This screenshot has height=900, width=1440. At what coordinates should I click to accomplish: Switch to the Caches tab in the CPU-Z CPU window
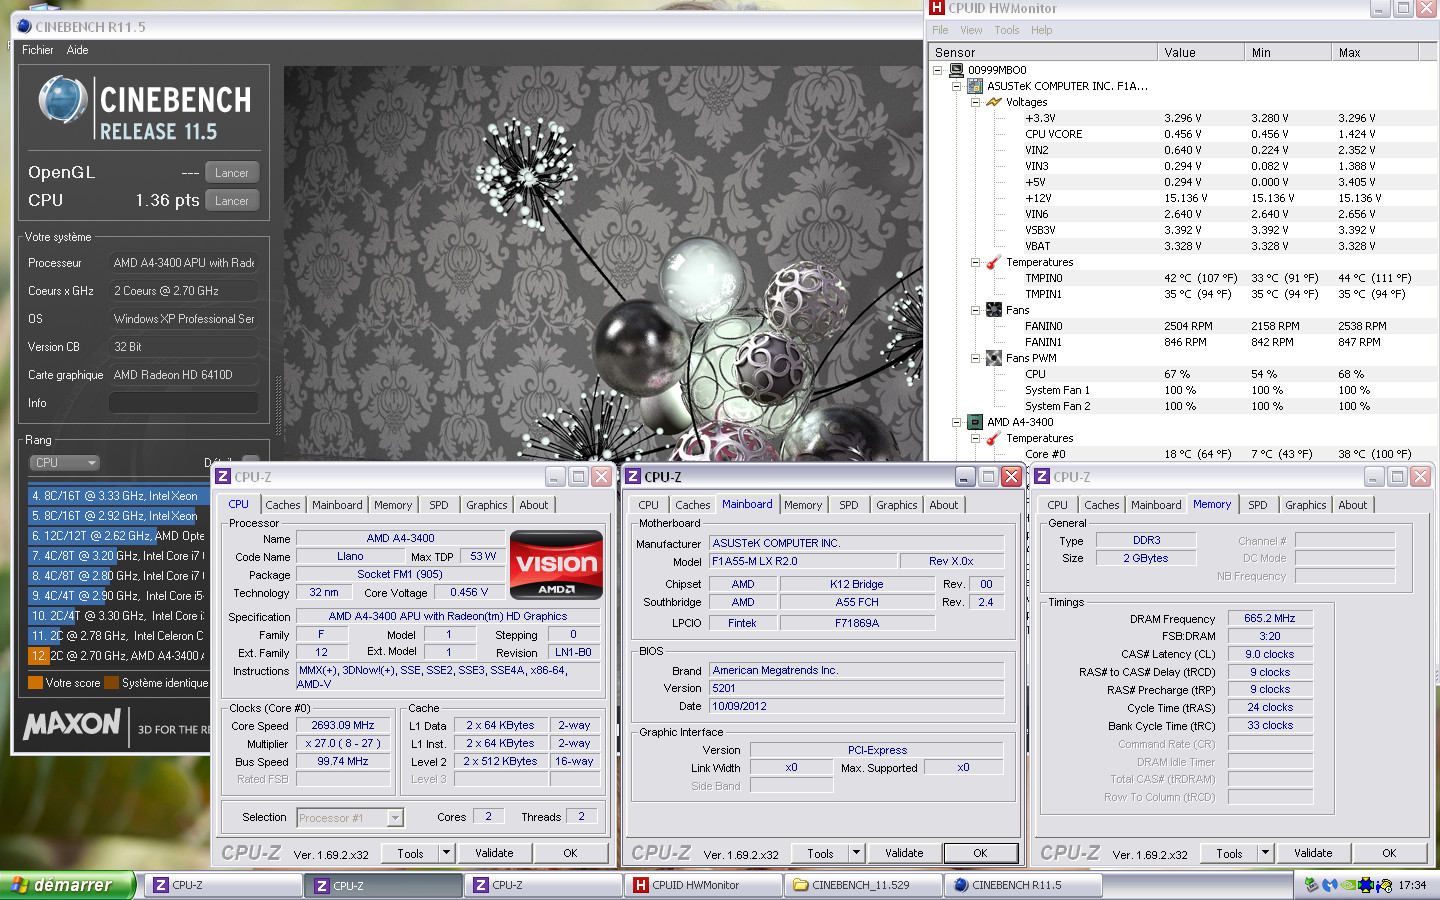point(283,505)
